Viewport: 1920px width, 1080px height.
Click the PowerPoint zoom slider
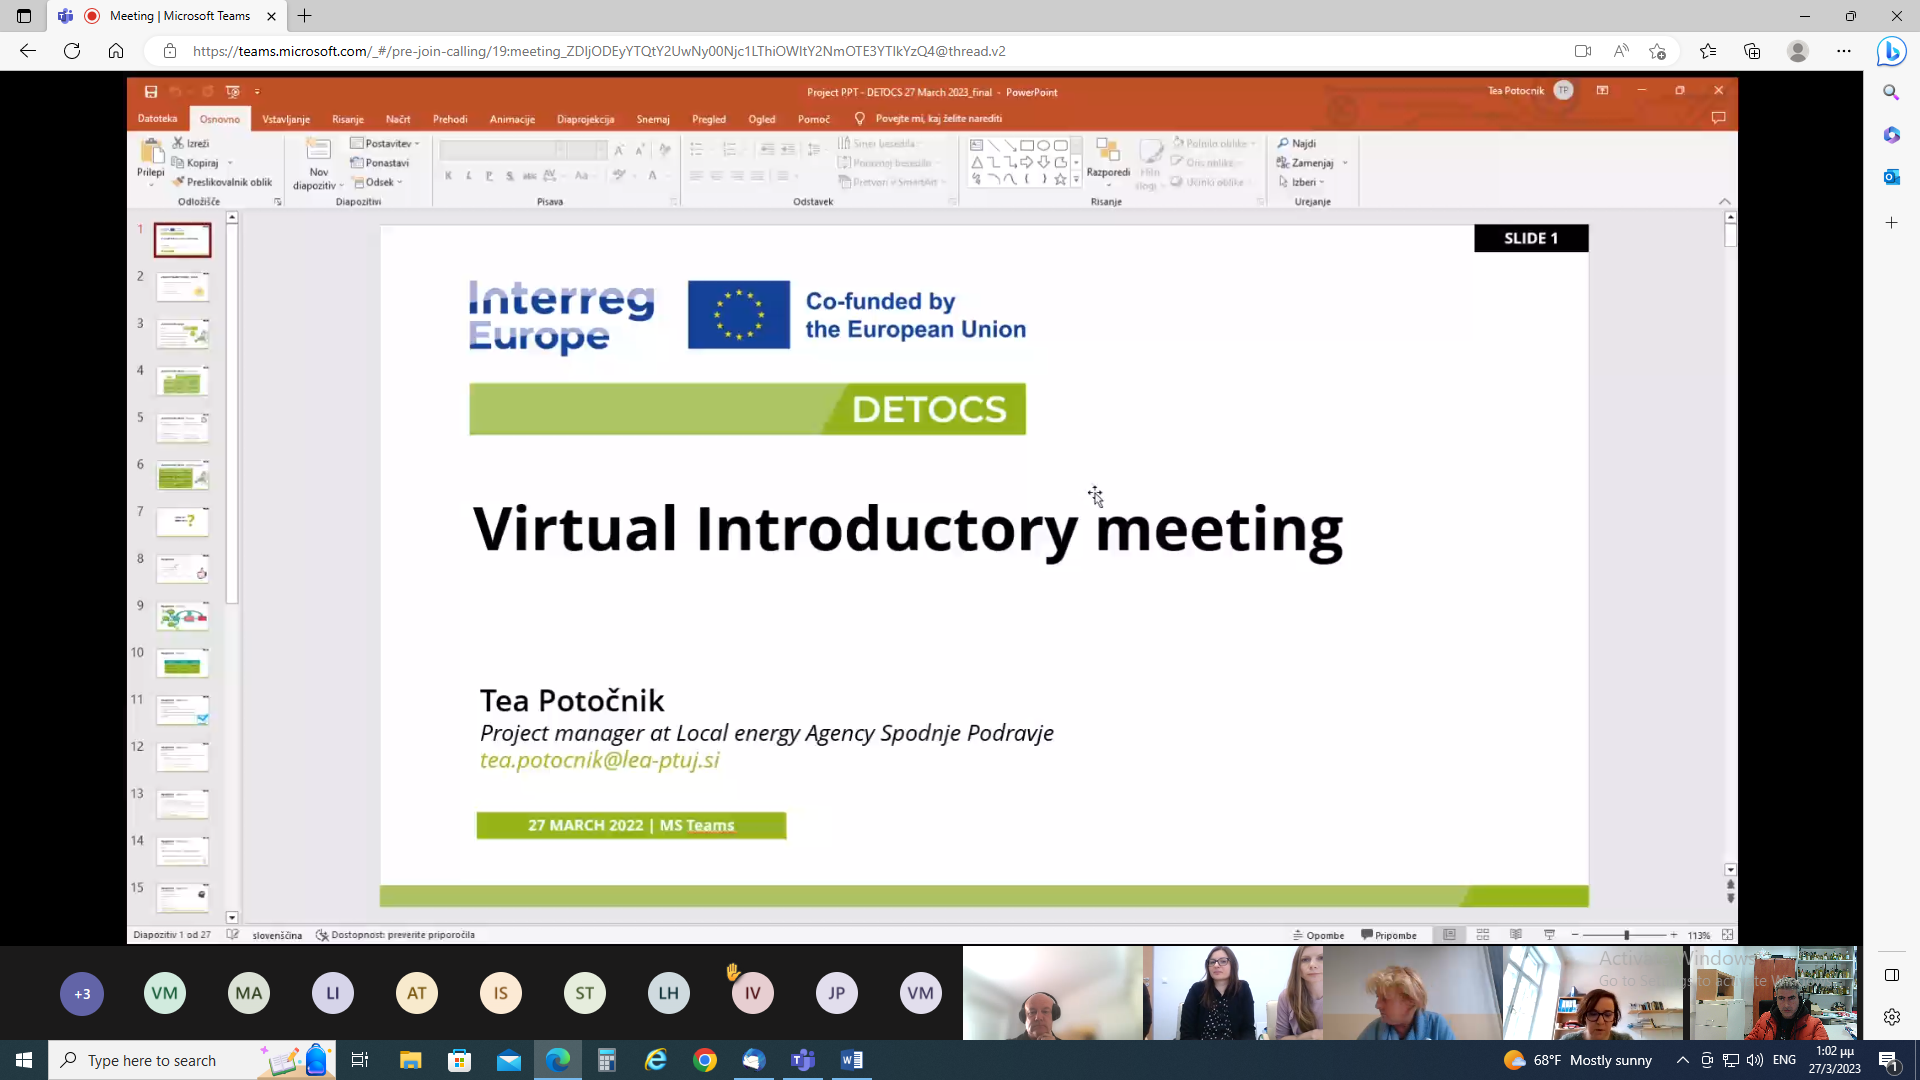point(1624,935)
